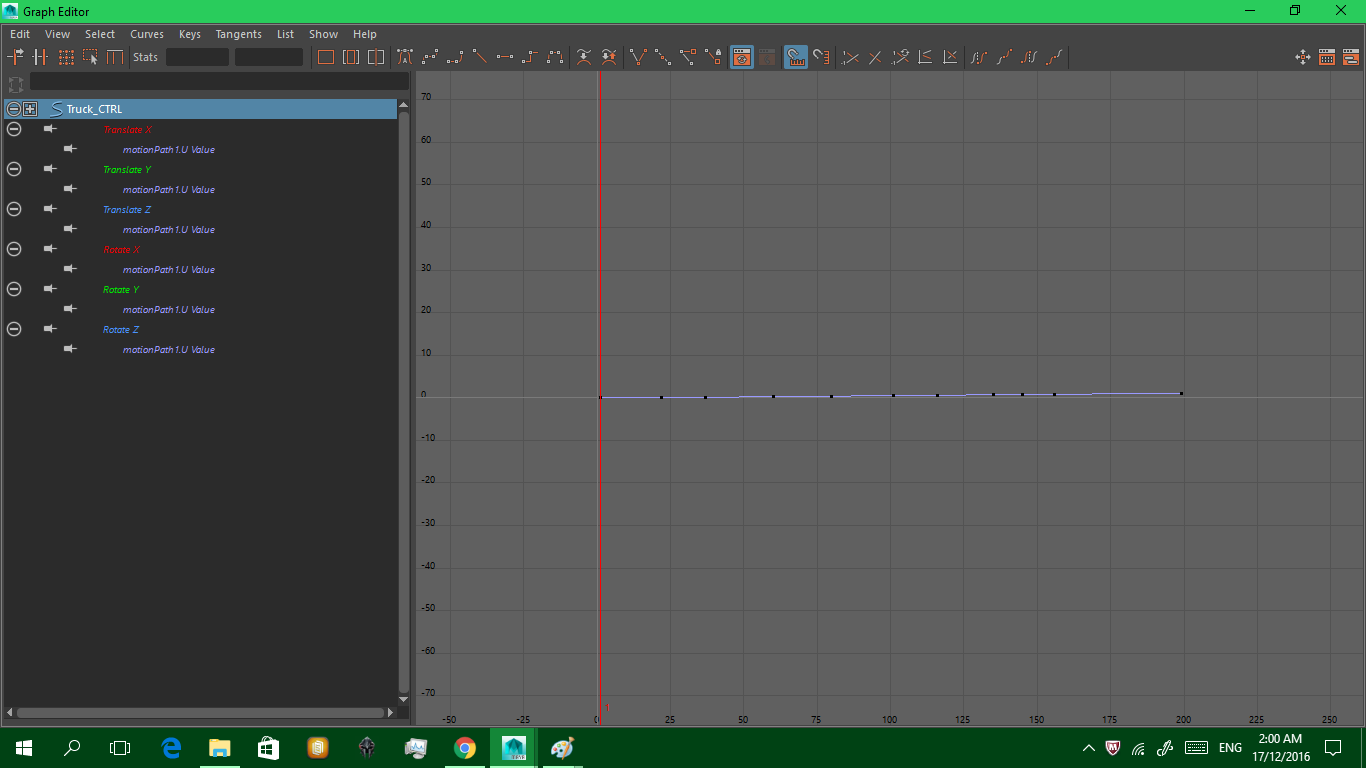1366x768 pixels.
Task: Select the Move Nearest Picked Key tool
Action: pyautogui.click(x=16, y=57)
